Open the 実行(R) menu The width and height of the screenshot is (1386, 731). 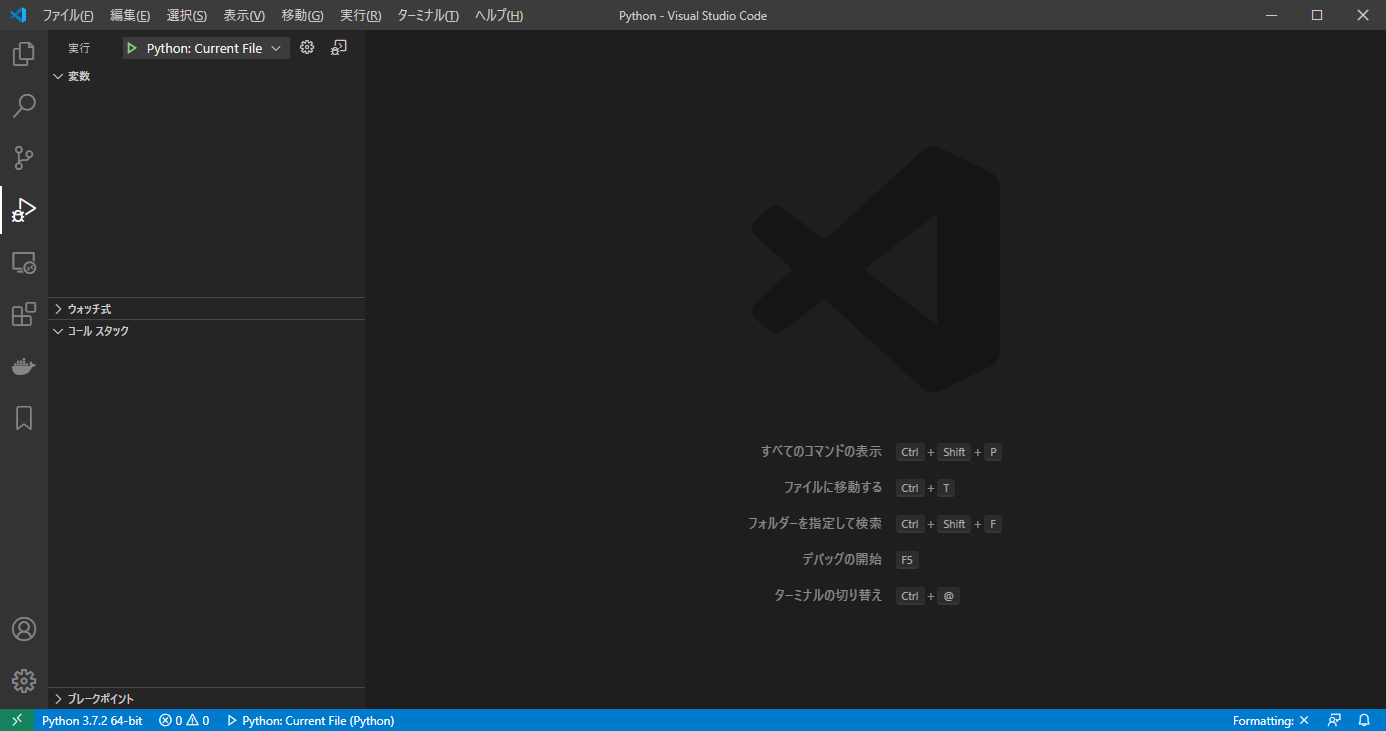(360, 15)
